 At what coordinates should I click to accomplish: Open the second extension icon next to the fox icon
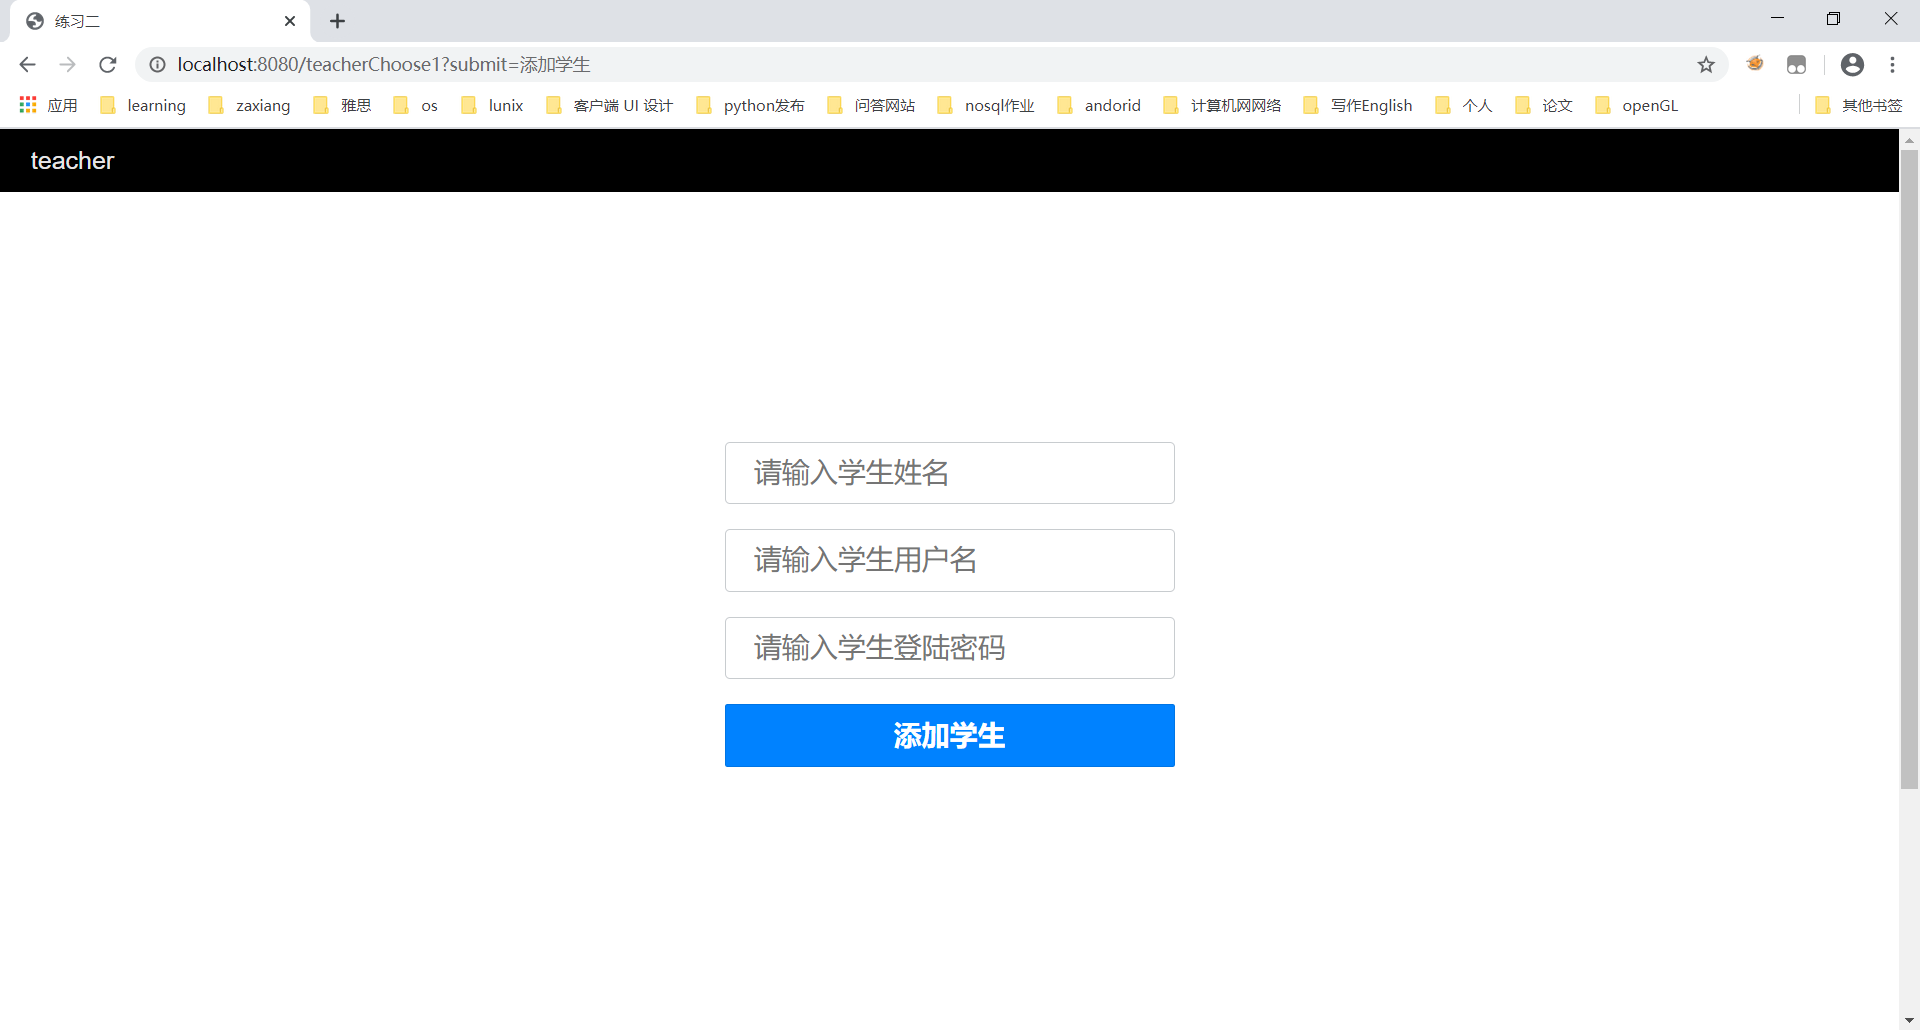tap(1797, 64)
